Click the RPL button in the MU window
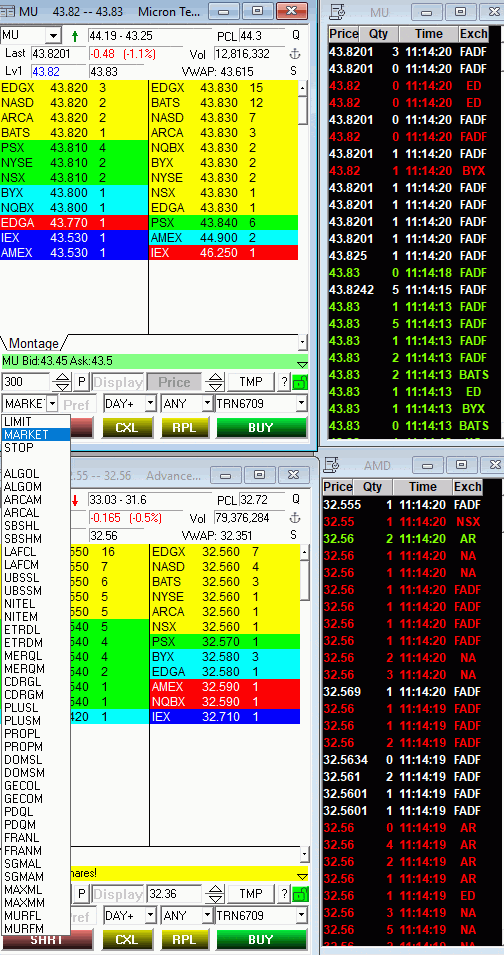504x955 pixels. pyautogui.click(x=184, y=428)
